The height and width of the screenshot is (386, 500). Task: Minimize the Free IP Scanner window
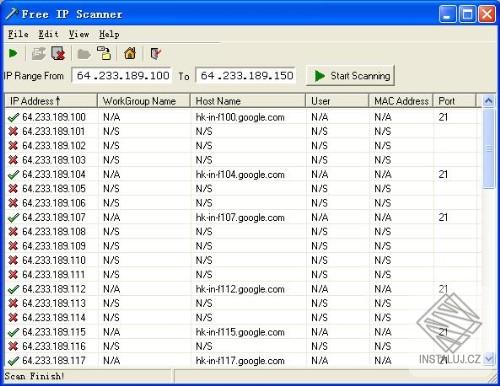point(447,14)
